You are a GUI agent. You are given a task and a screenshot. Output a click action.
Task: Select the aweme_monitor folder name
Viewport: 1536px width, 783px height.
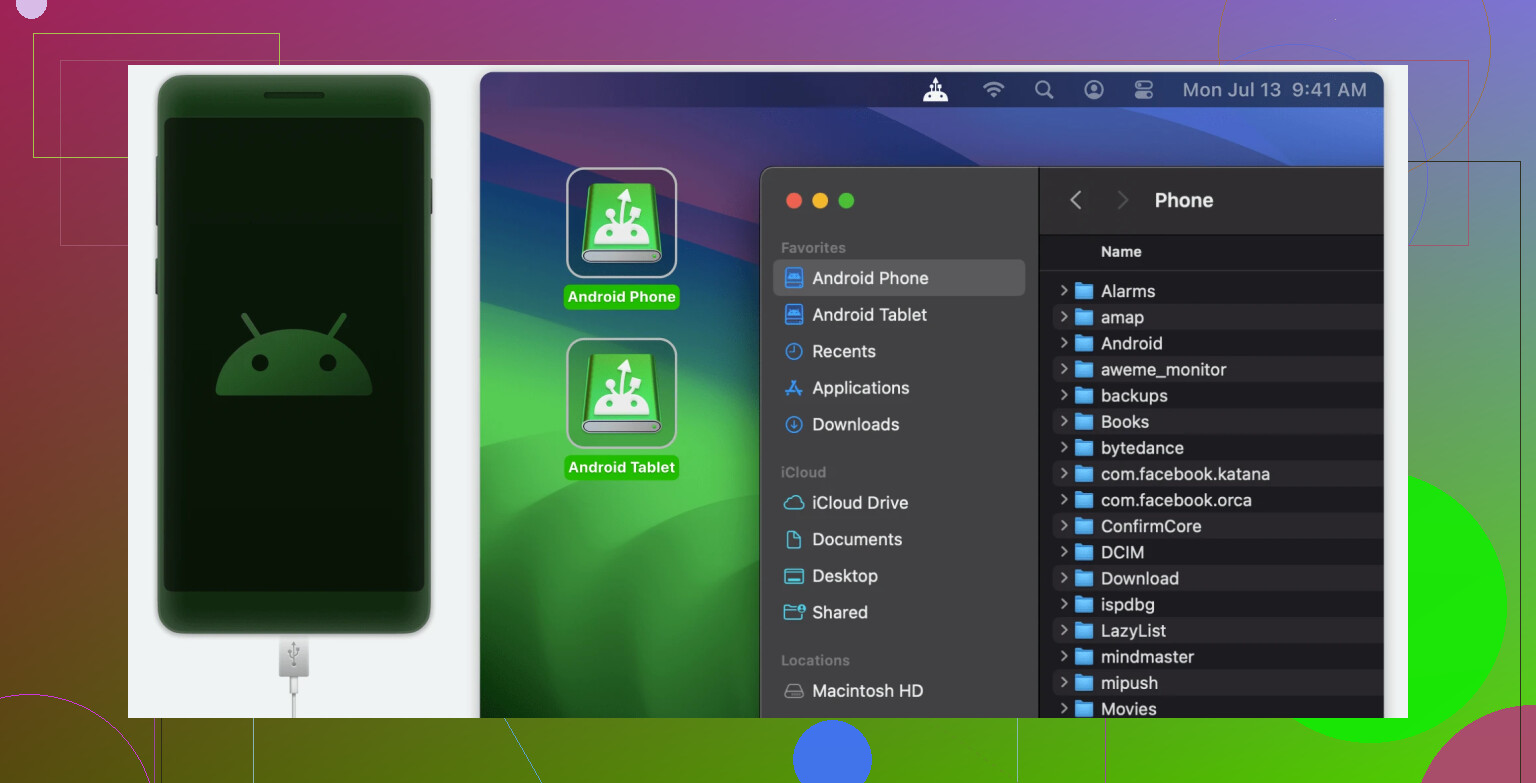pos(1163,369)
